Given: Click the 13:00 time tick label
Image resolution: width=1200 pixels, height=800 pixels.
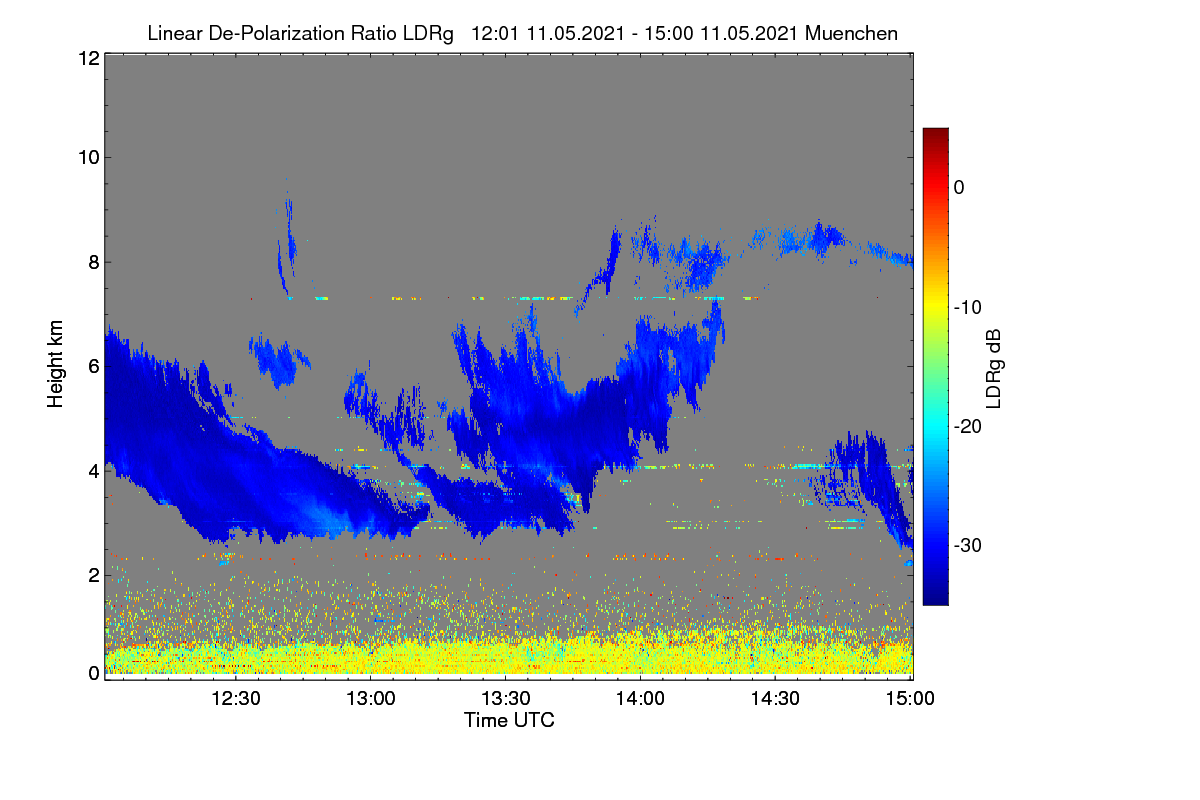Looking at the screenshot, I should (x=372, y=699).
